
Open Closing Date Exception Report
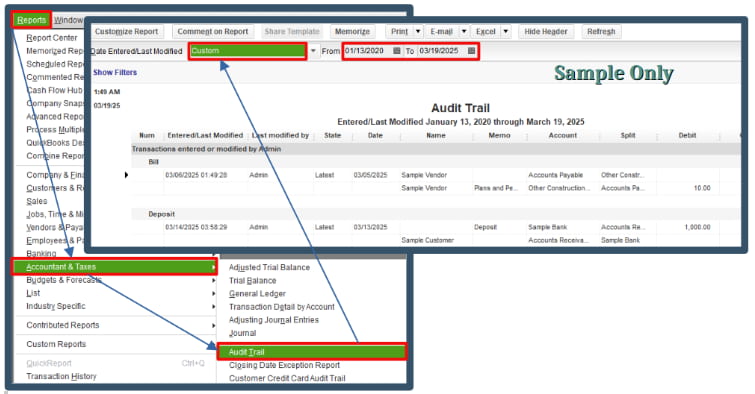[284, 365]
